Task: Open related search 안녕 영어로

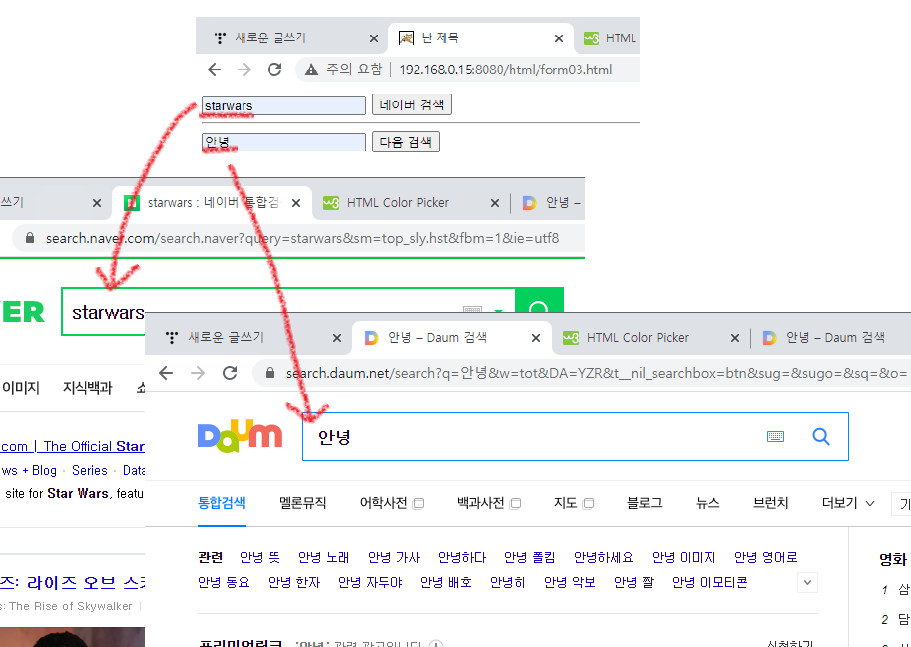Action: point(765,558)
